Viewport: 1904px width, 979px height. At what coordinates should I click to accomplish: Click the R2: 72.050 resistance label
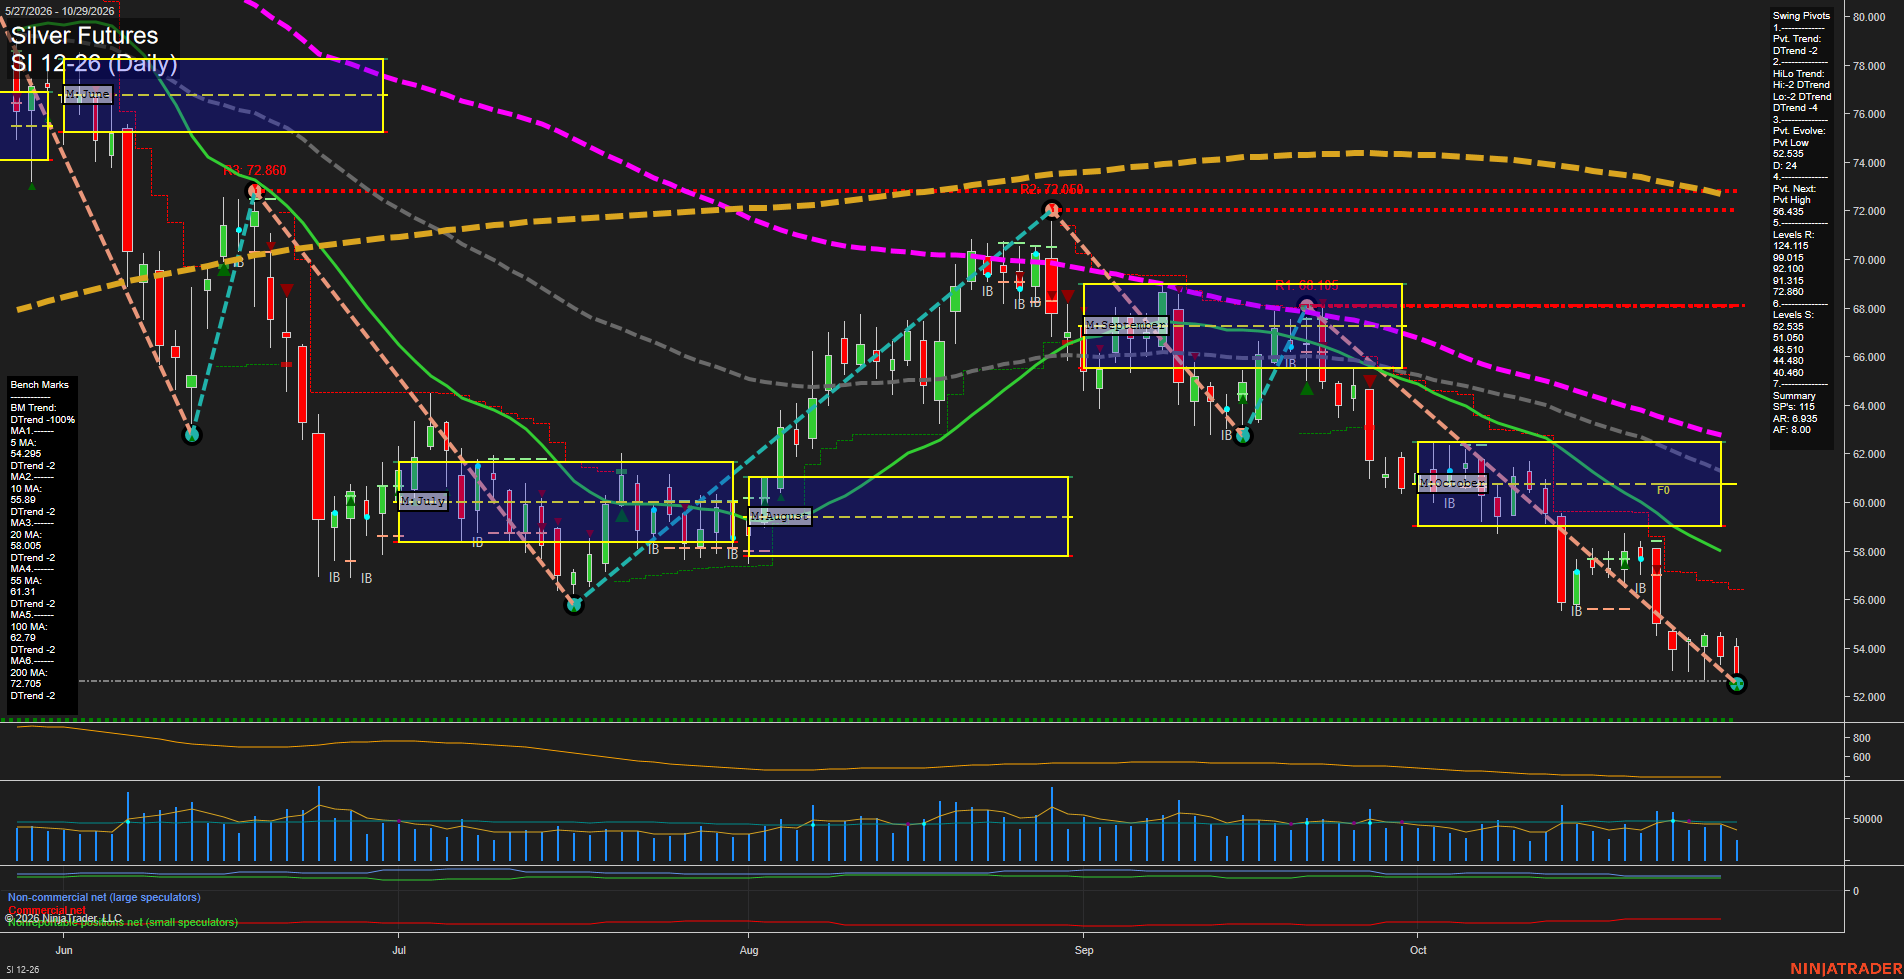pyautogui.click(x=1052, y=189)
